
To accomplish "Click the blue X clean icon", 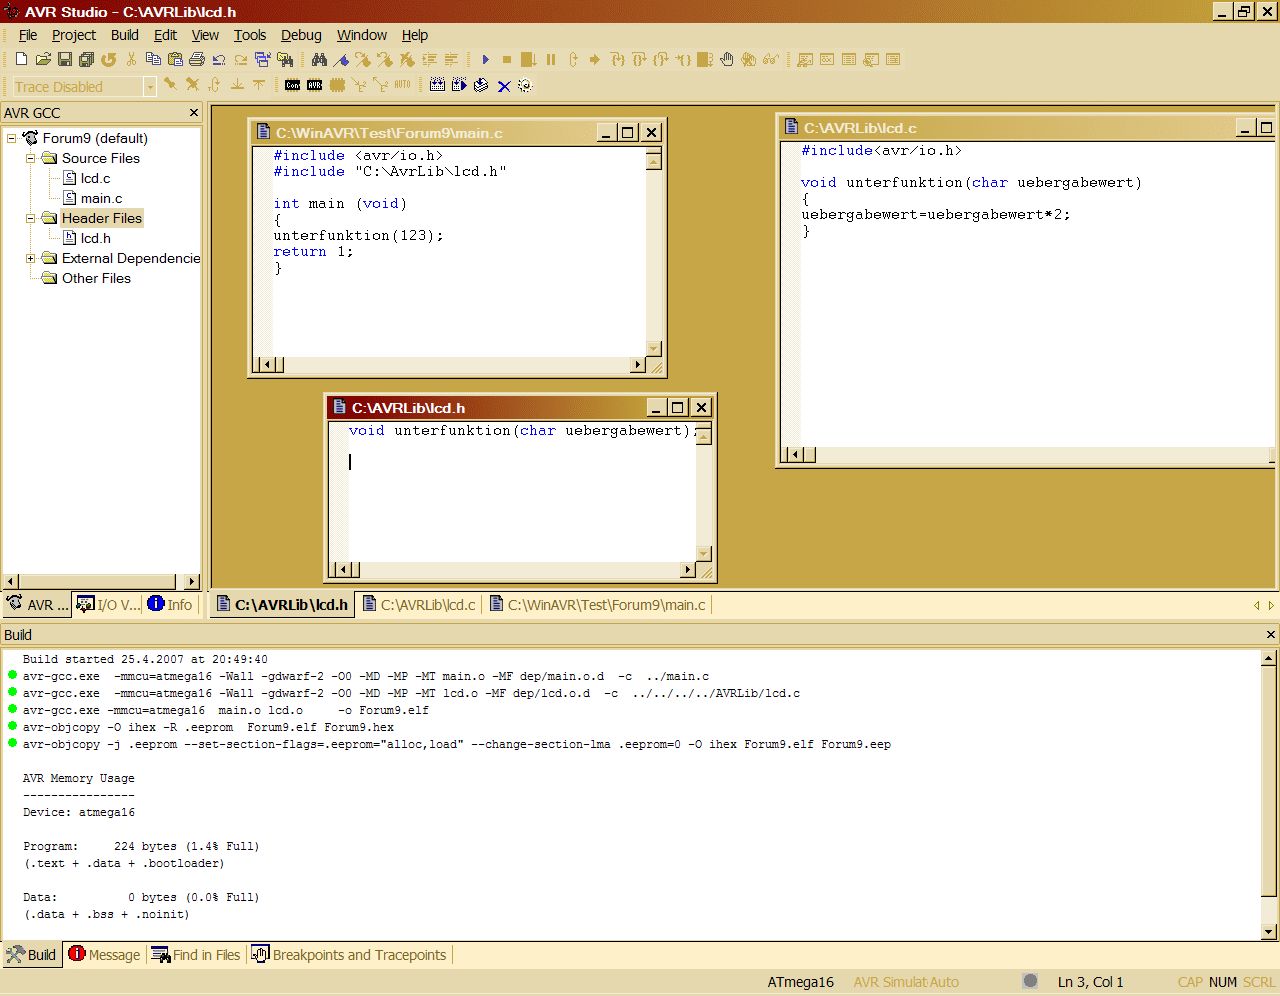I will pos(504,86).
